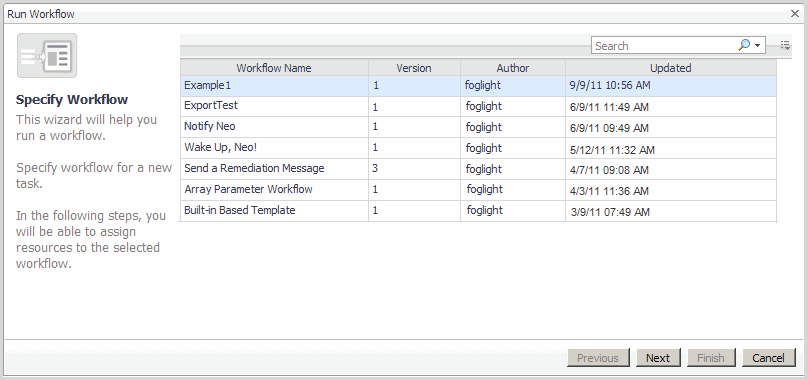Select the Notify Neo workflow

click(x=478, y=127)
